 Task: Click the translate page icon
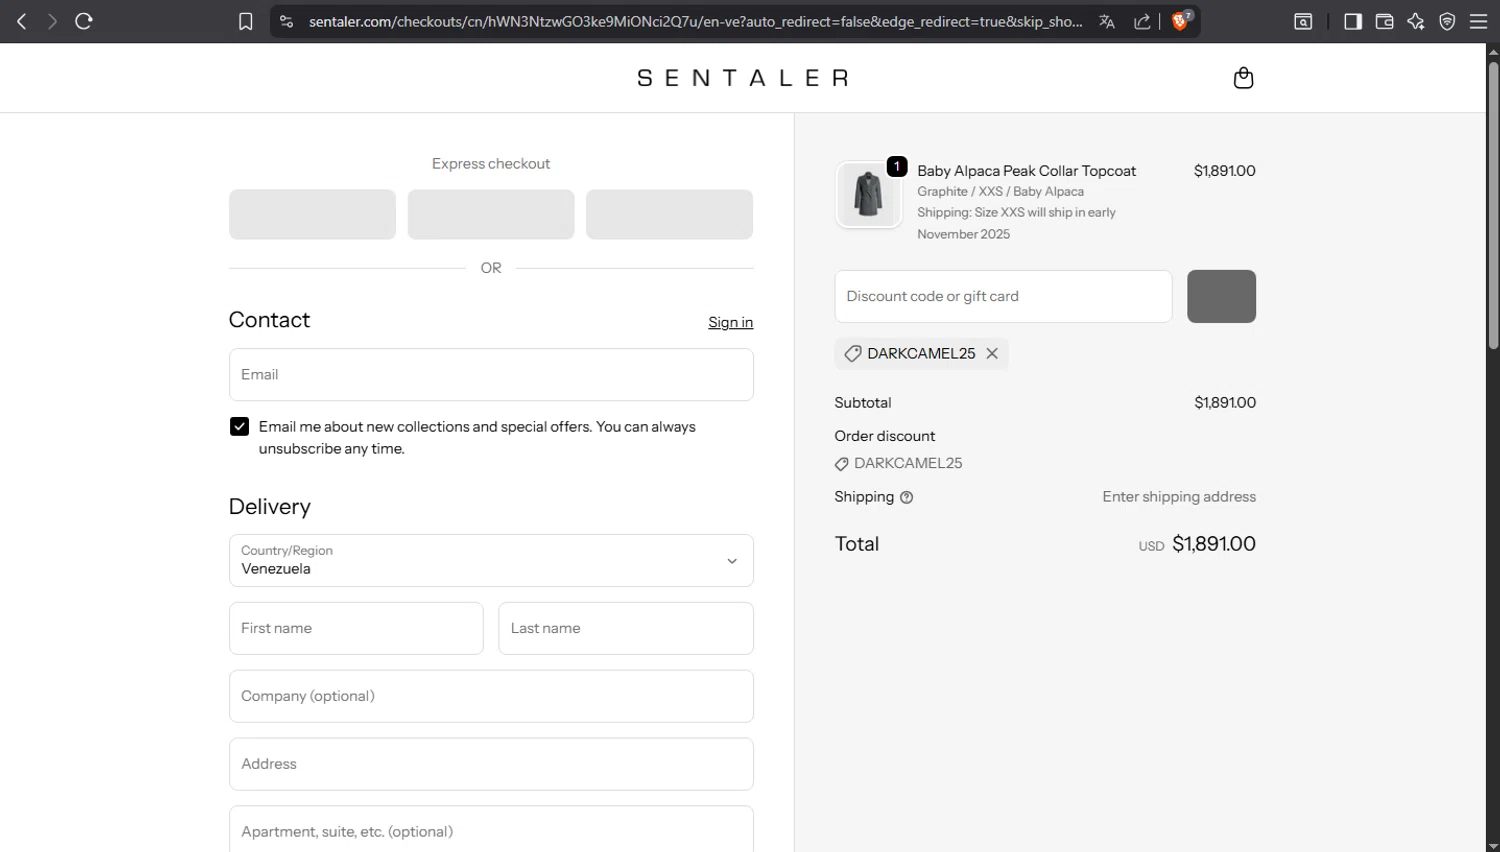[x=1107, y=21]
